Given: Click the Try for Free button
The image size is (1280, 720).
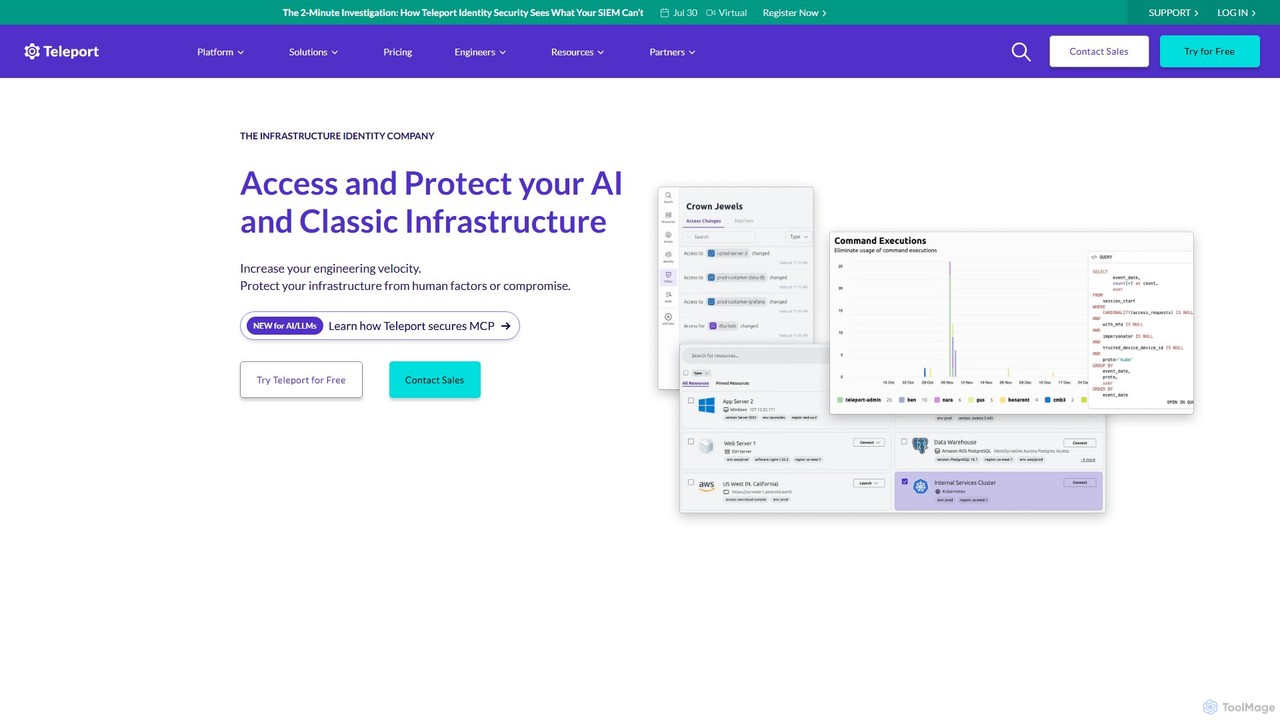Looking at the screenshot, I should click(x=1209, y=51).
